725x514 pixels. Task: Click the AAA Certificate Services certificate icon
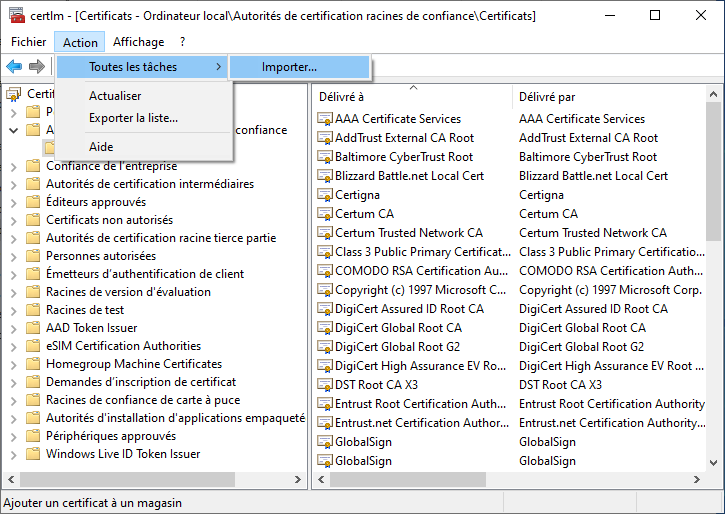tap(325, 119)
